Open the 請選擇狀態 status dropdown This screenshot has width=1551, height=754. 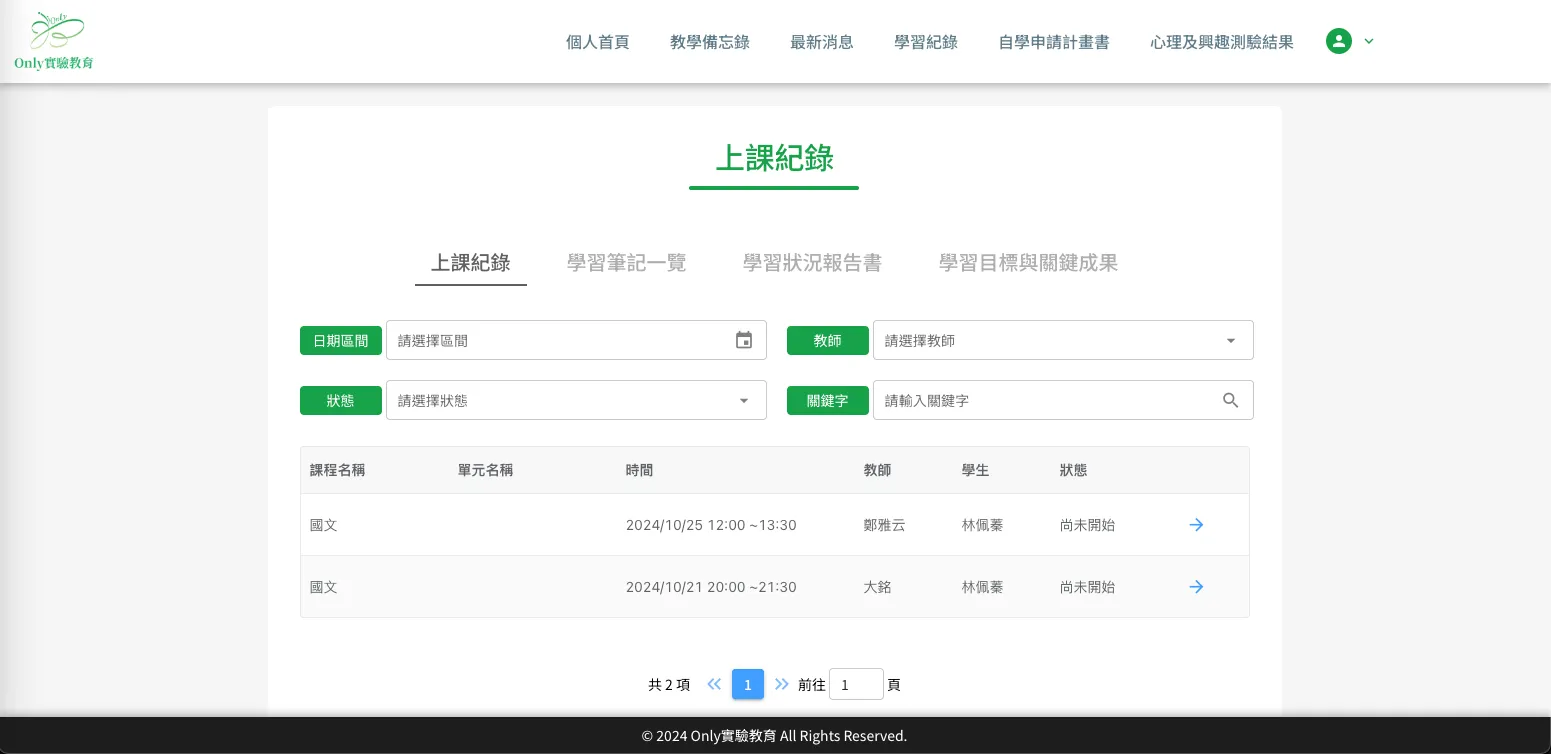click(577, 400)
